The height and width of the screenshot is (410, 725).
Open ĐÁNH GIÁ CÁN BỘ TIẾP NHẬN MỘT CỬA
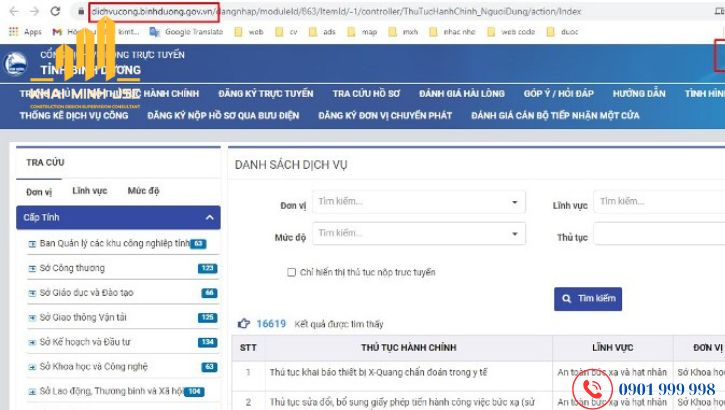[555, 116]
